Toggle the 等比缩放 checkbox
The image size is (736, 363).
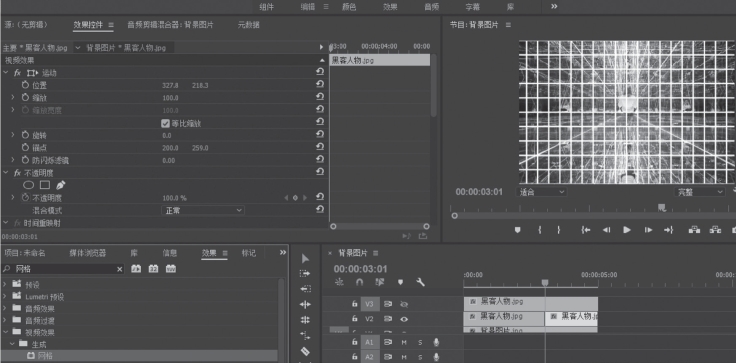tap(165, 123)
